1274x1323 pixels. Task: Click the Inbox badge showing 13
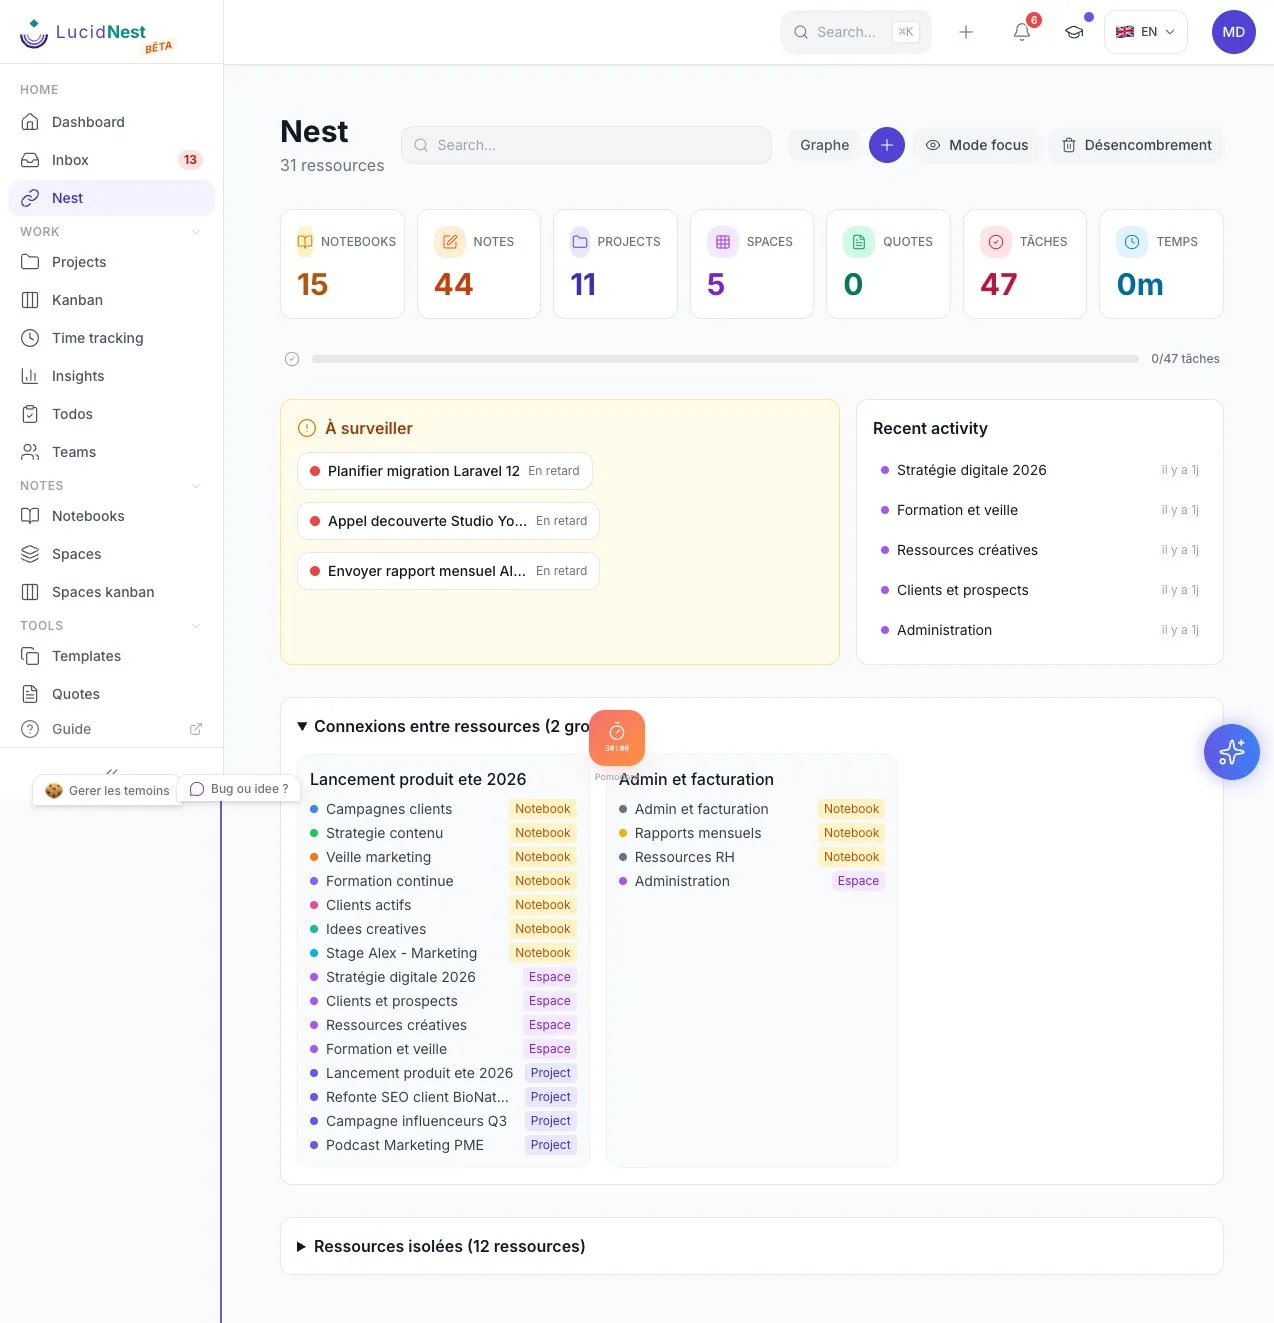tap(190, 160)
